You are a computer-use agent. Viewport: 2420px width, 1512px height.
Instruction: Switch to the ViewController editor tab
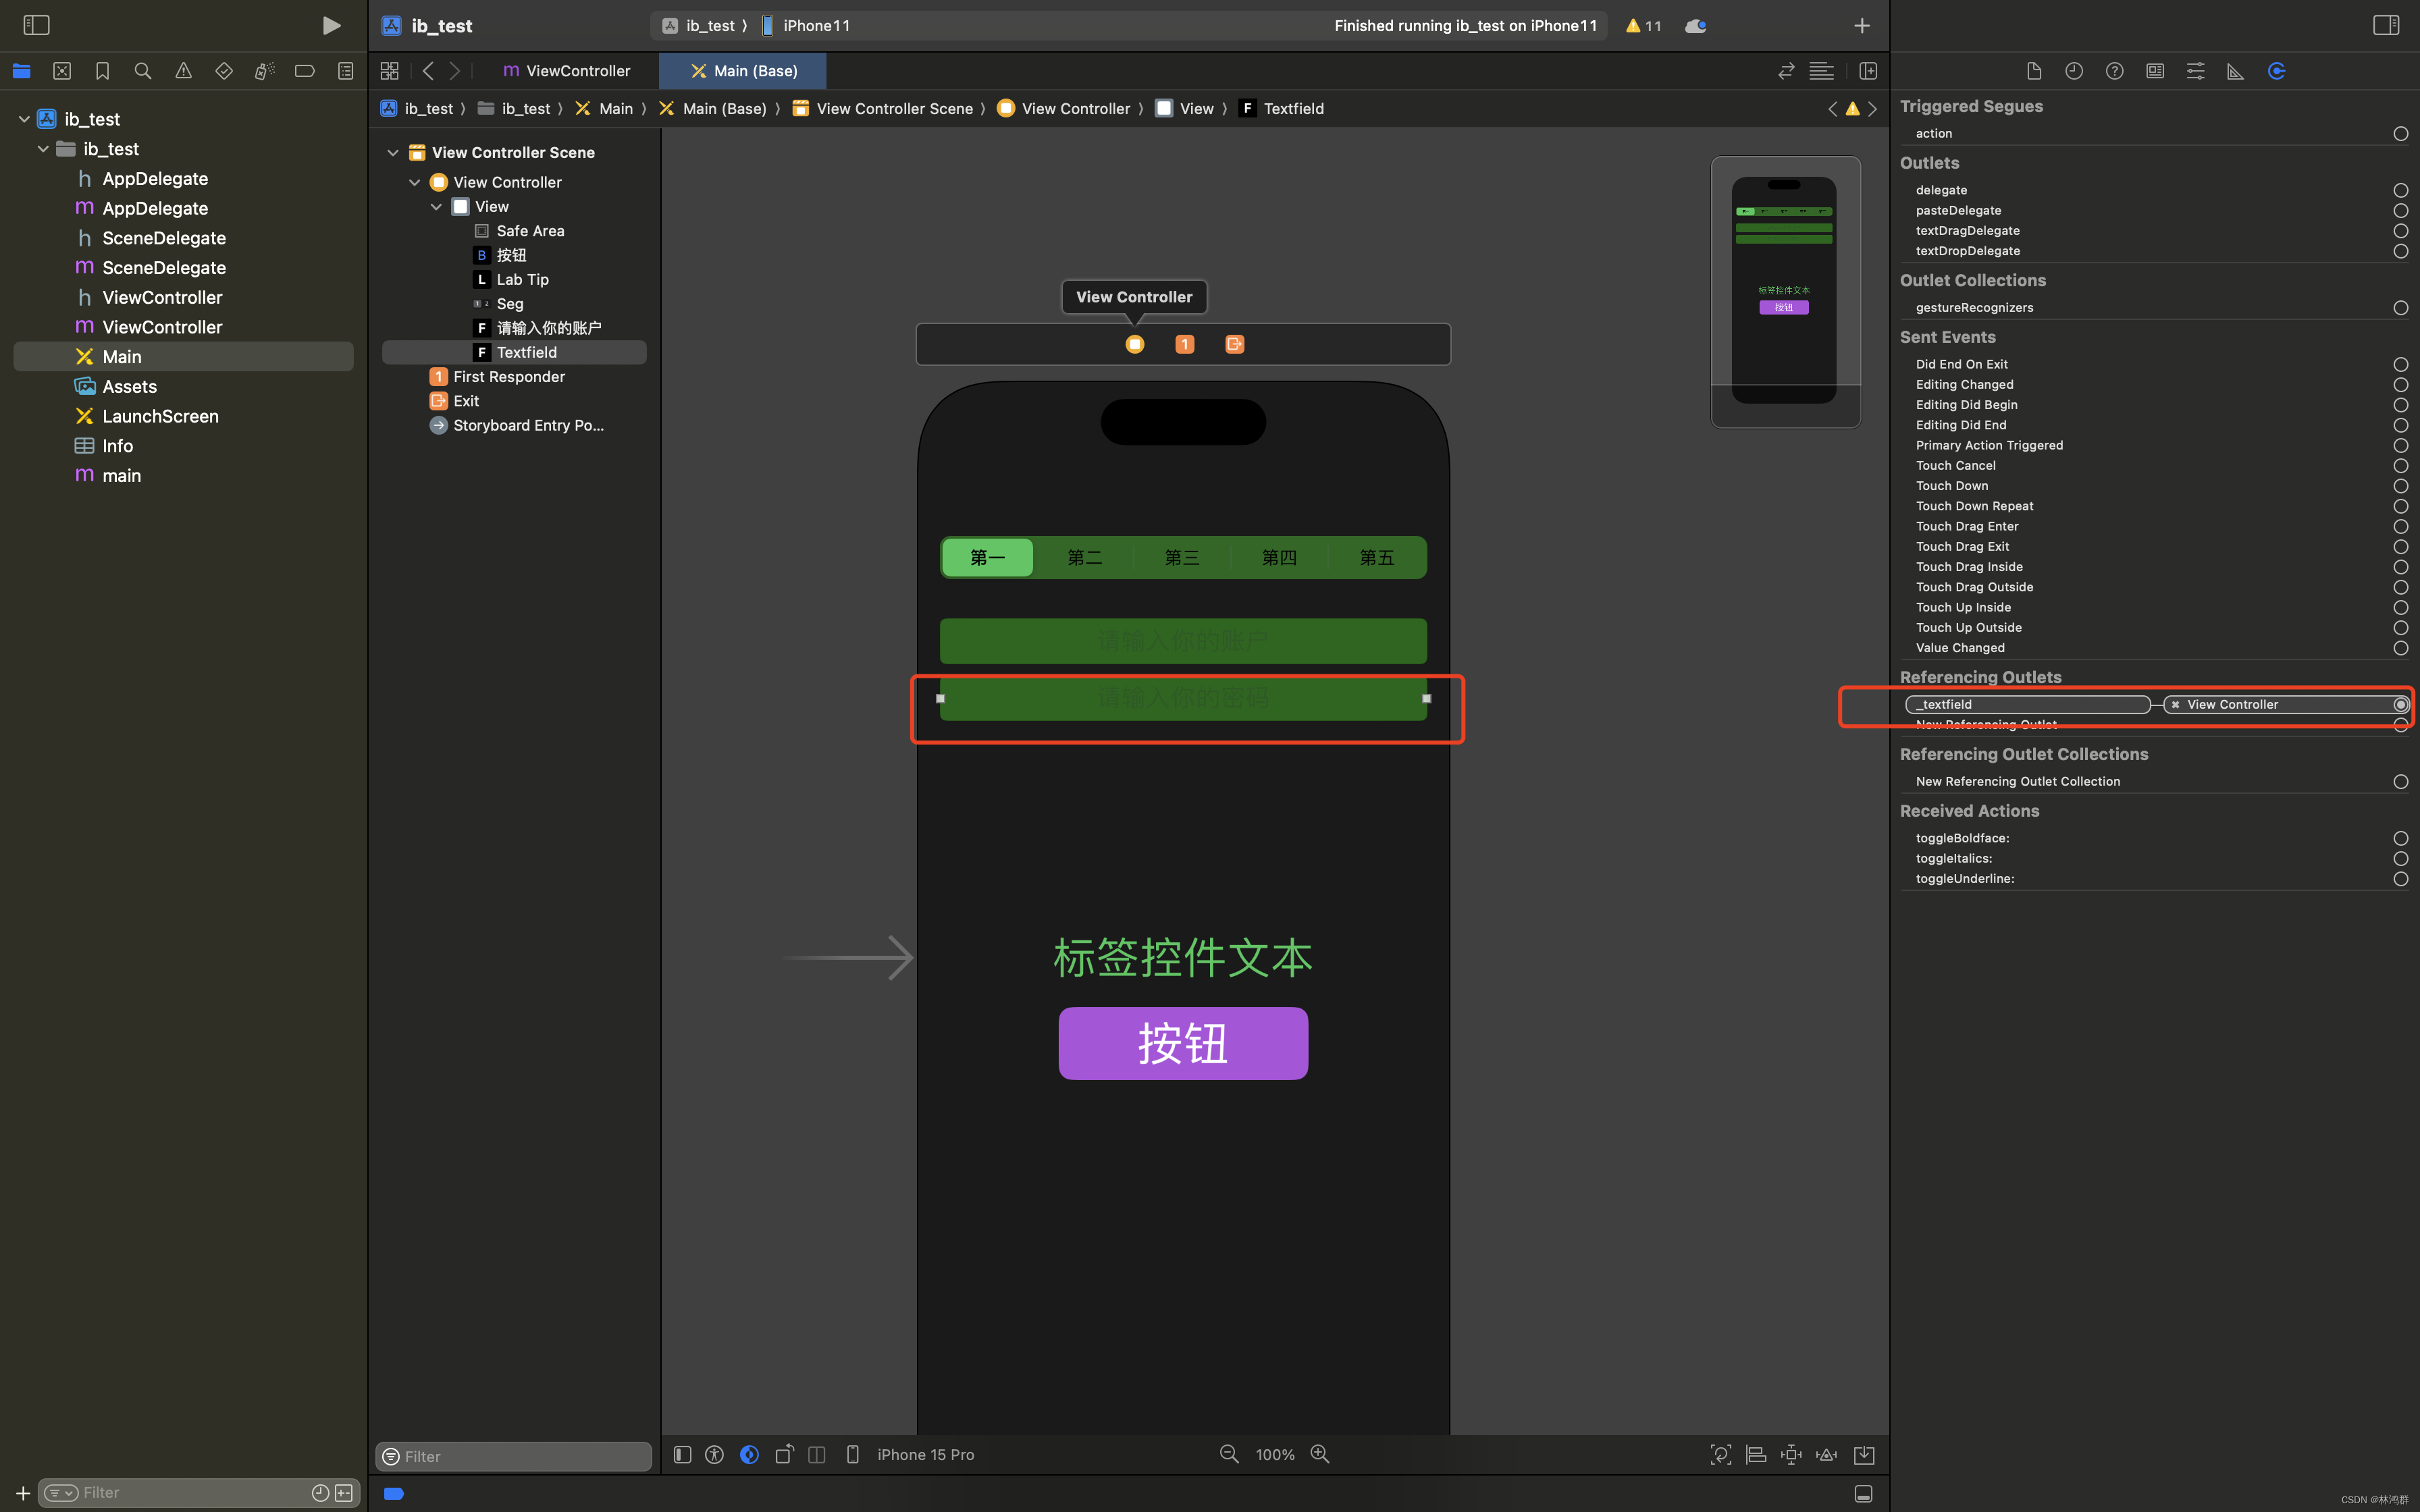click(x=566, y=71)
